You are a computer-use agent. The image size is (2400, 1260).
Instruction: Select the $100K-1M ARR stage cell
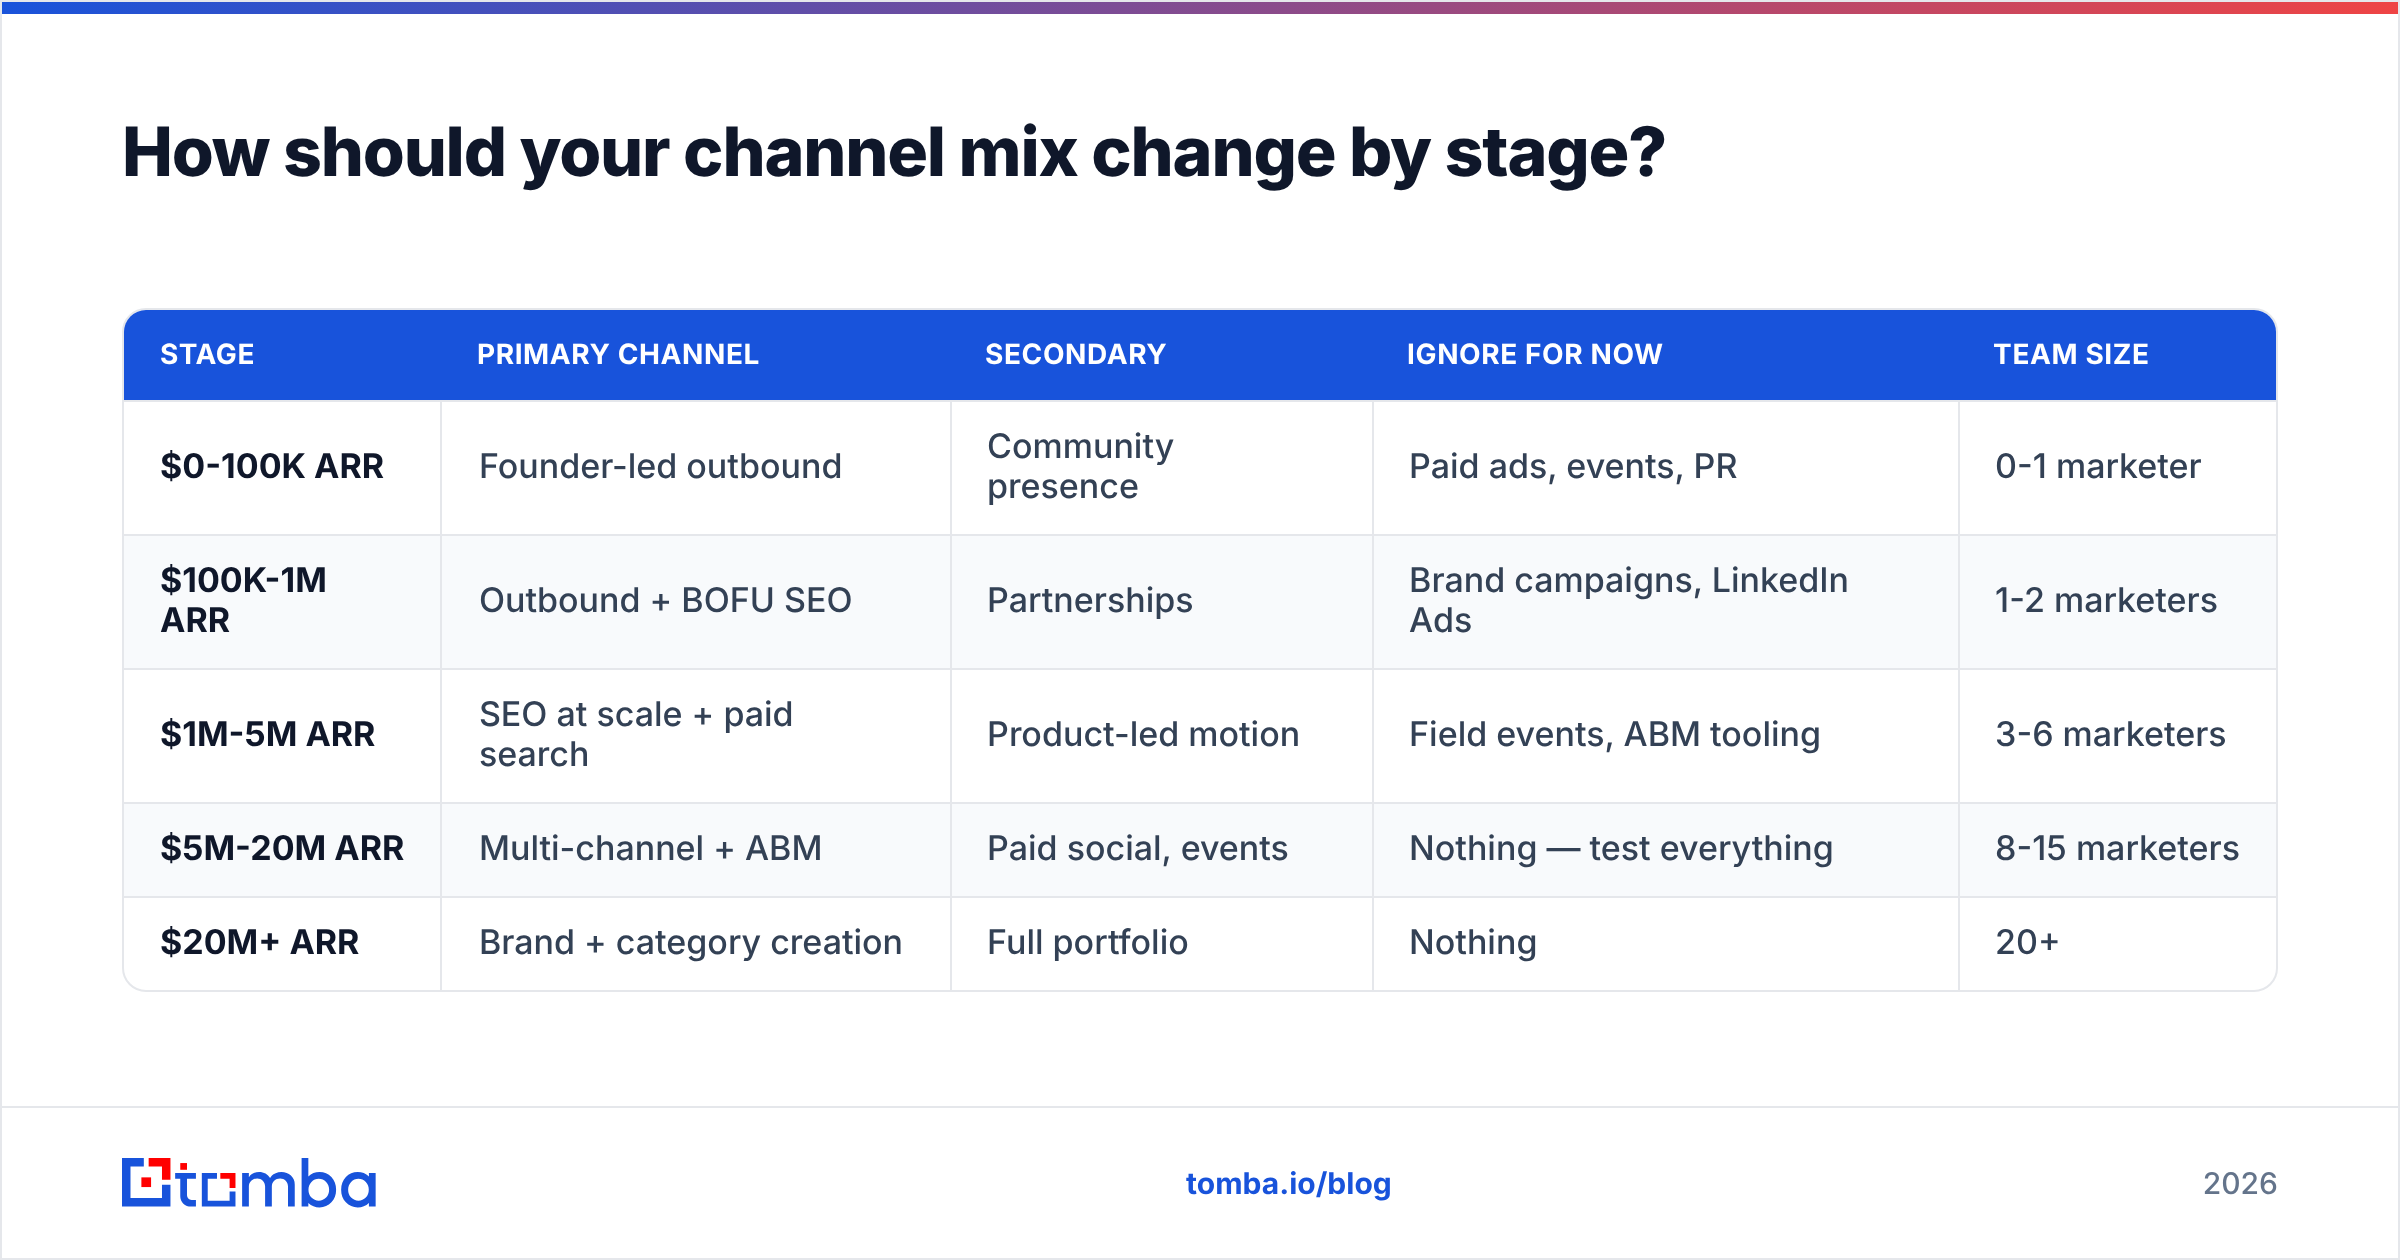point(282,601)
